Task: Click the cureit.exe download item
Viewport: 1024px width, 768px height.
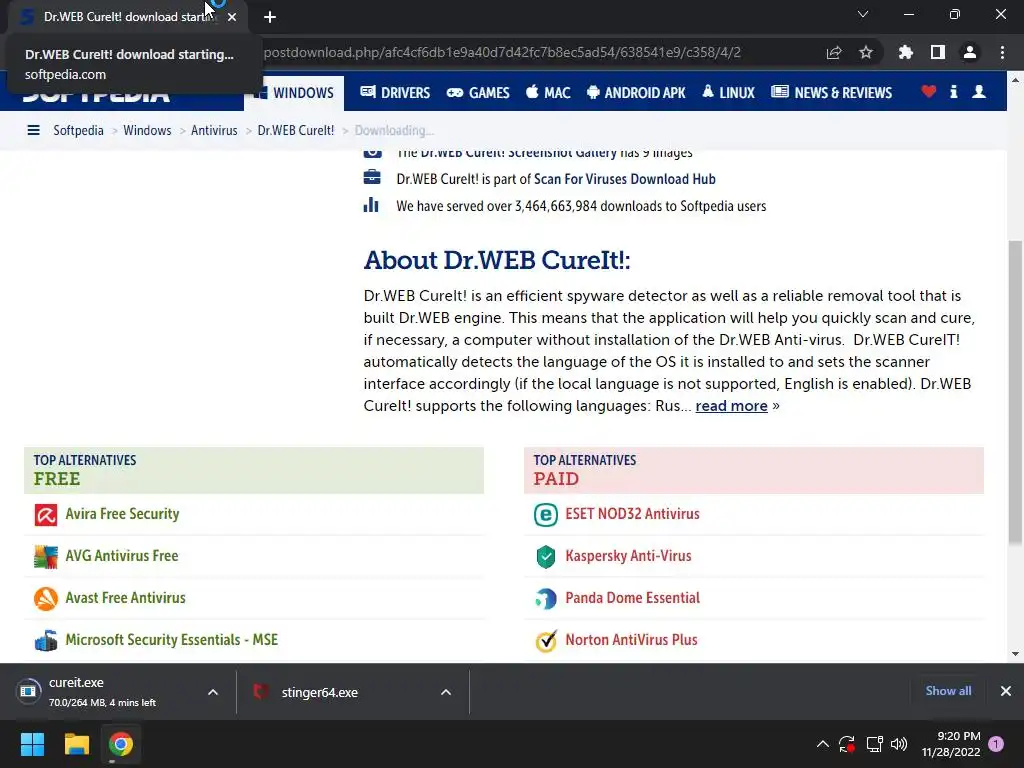Action: [102, 692]
